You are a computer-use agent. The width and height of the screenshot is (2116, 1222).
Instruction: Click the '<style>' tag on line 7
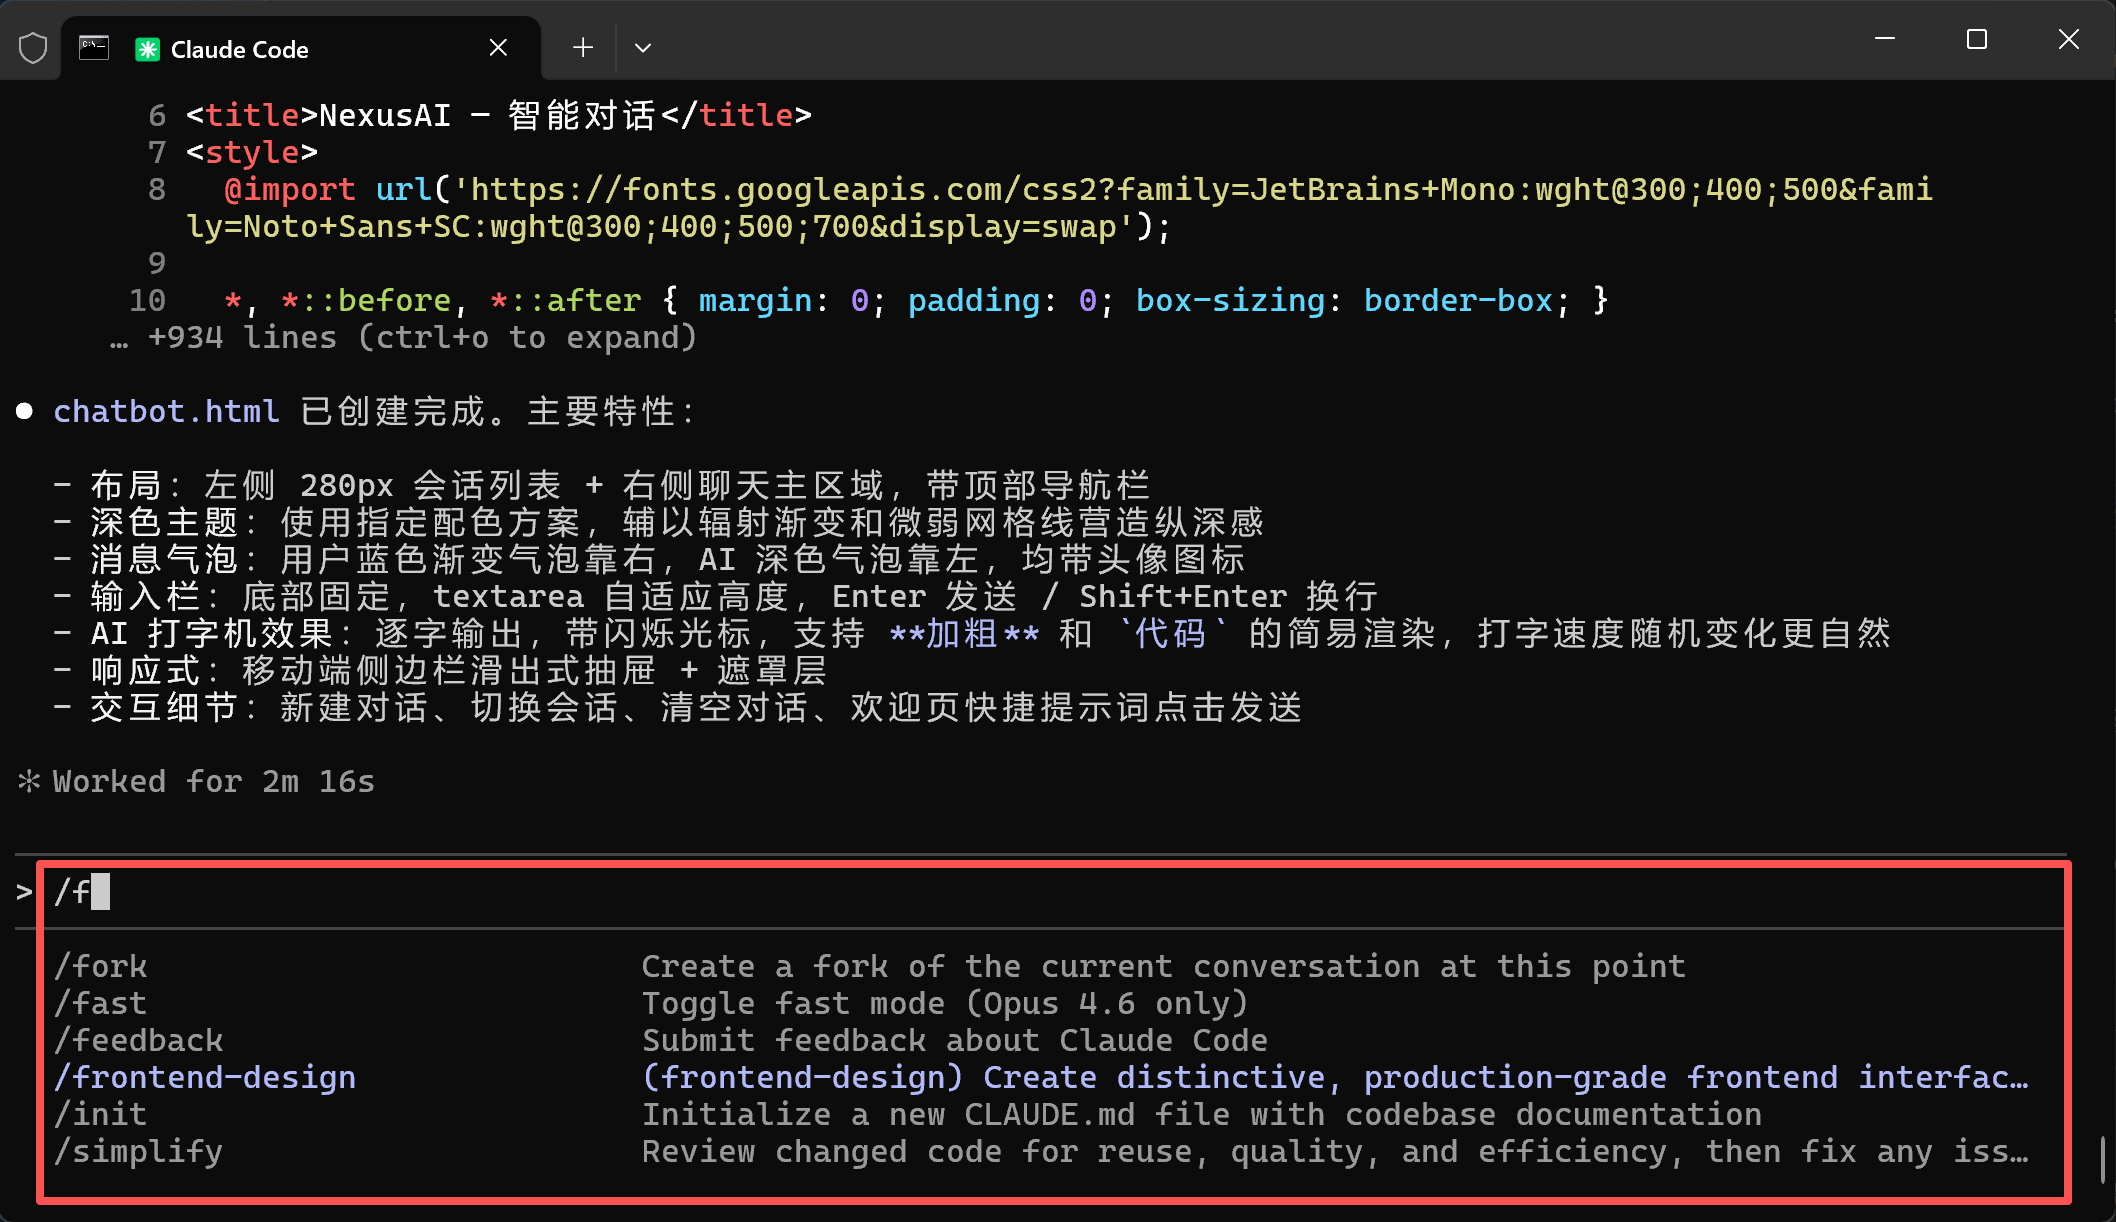click(252, 152)
